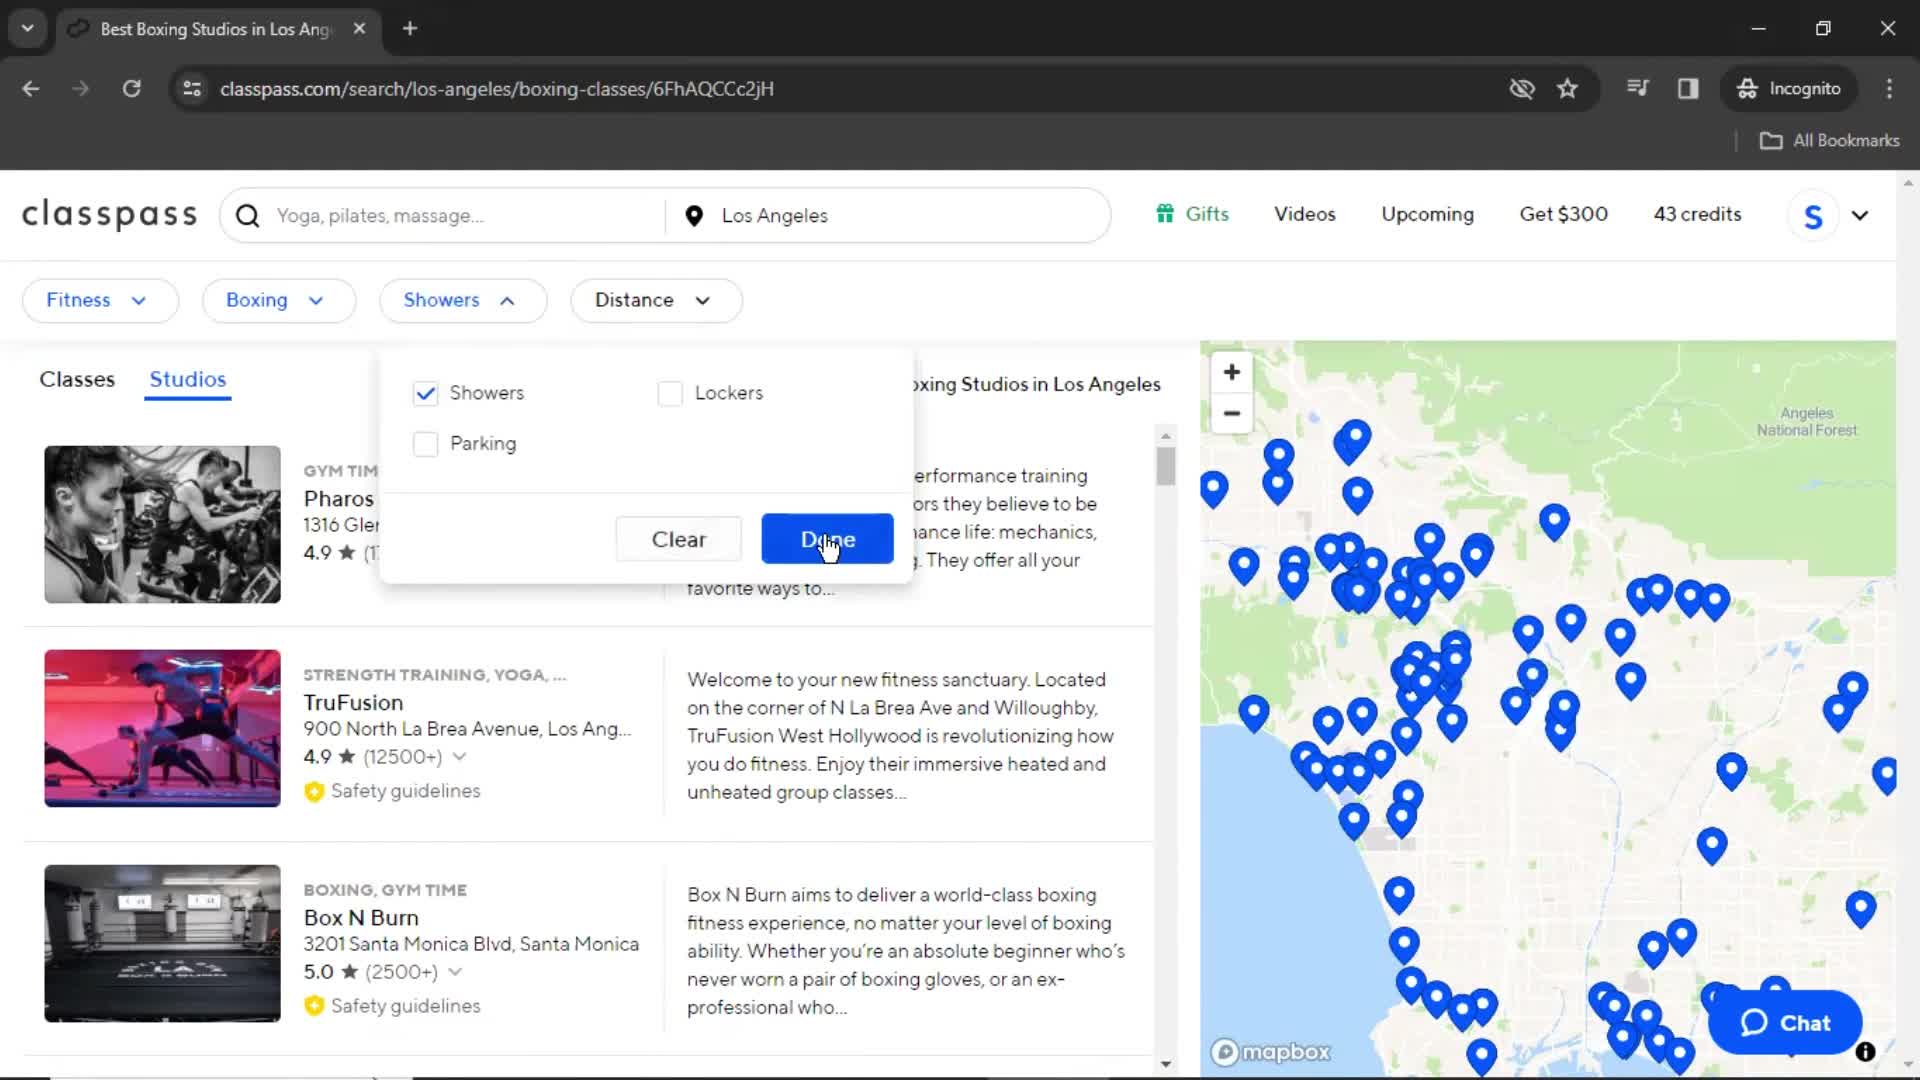Expand the account menu chevron
Screen dimensions: 1920x1080
[x=1860, y=216]
